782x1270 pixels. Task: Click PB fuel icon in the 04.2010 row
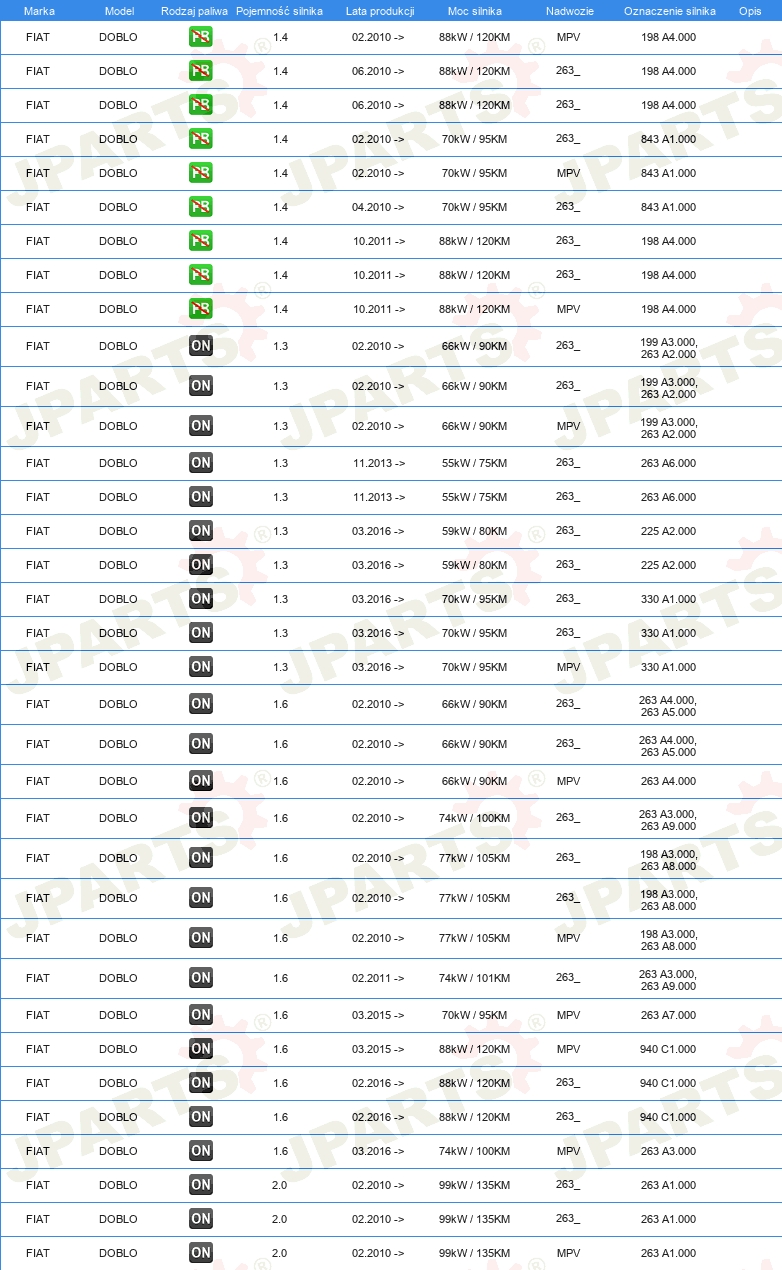[x=201, y=207]
